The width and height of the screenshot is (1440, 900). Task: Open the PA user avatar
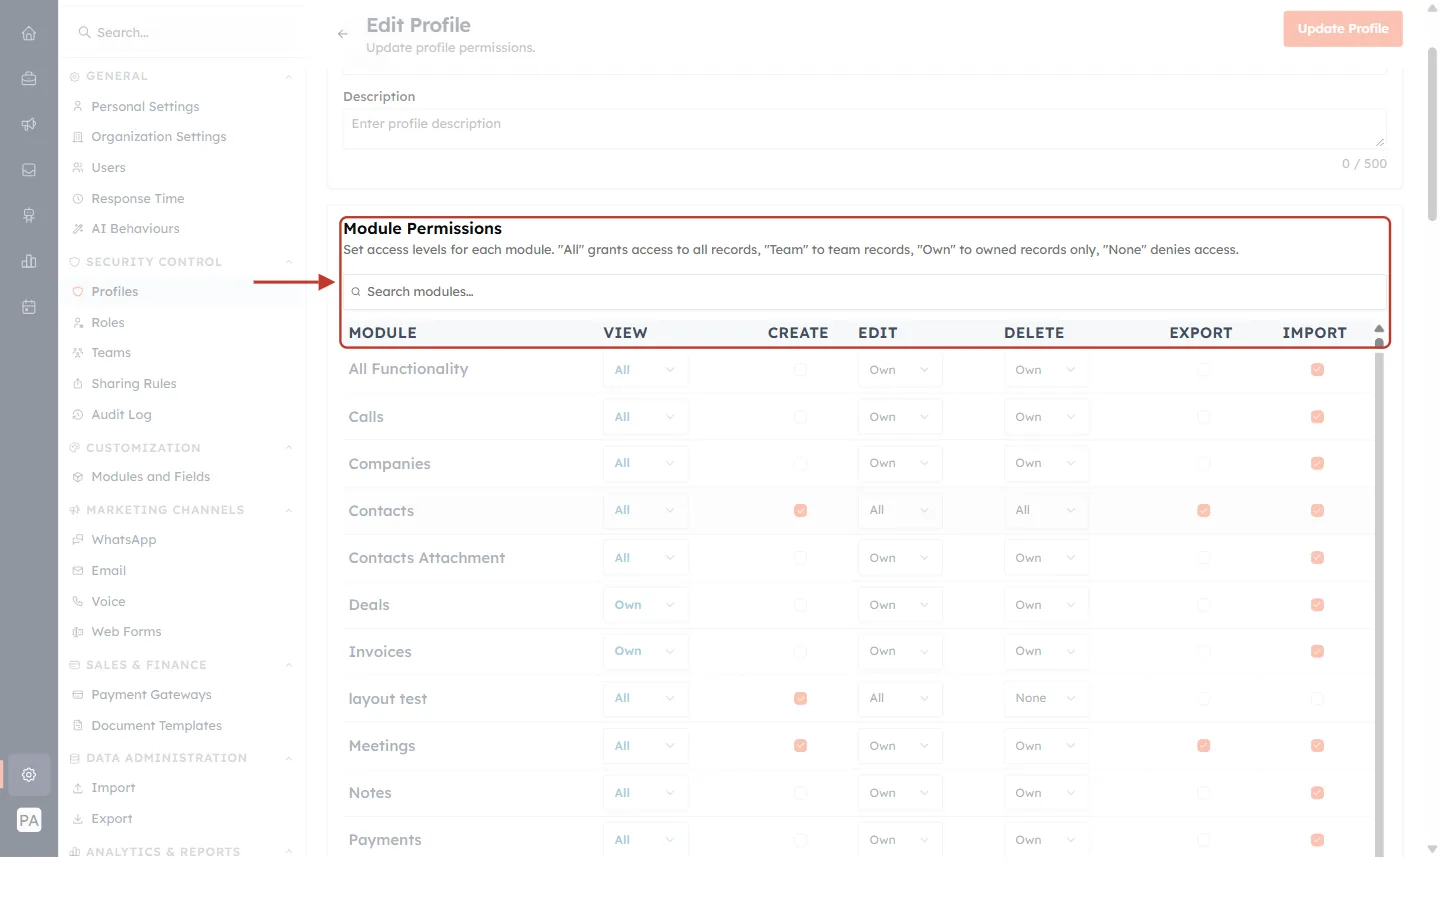point(29,820)
